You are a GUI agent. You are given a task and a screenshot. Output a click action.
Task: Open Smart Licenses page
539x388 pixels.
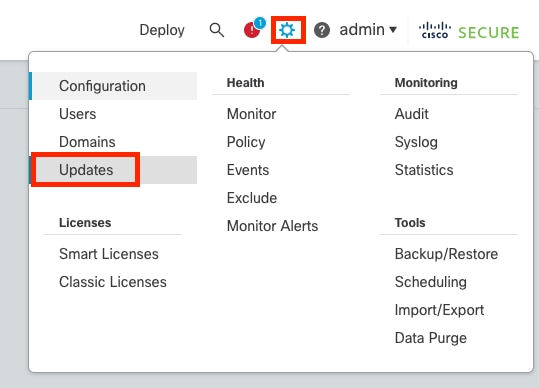coord(109,254)
